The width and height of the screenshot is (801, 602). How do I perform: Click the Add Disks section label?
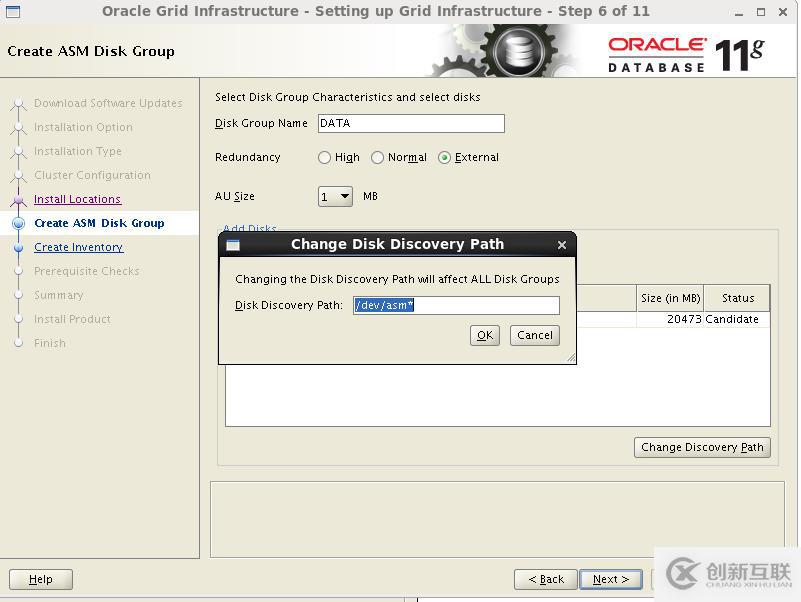[x=250, y=228]
